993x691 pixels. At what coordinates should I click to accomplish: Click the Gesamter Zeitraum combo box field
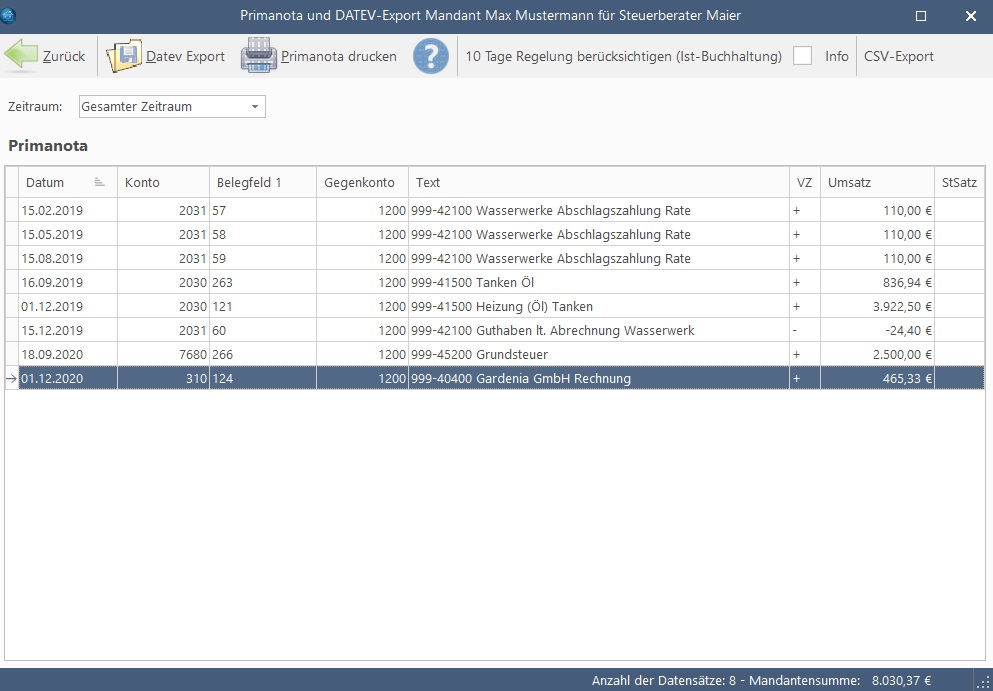tap(160, 106)
